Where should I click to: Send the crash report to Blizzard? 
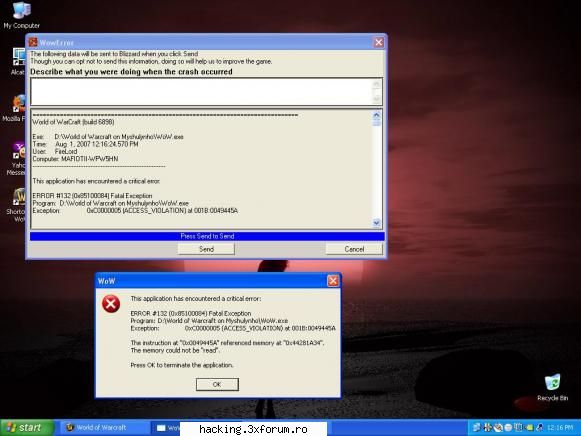tap(206, 249)
